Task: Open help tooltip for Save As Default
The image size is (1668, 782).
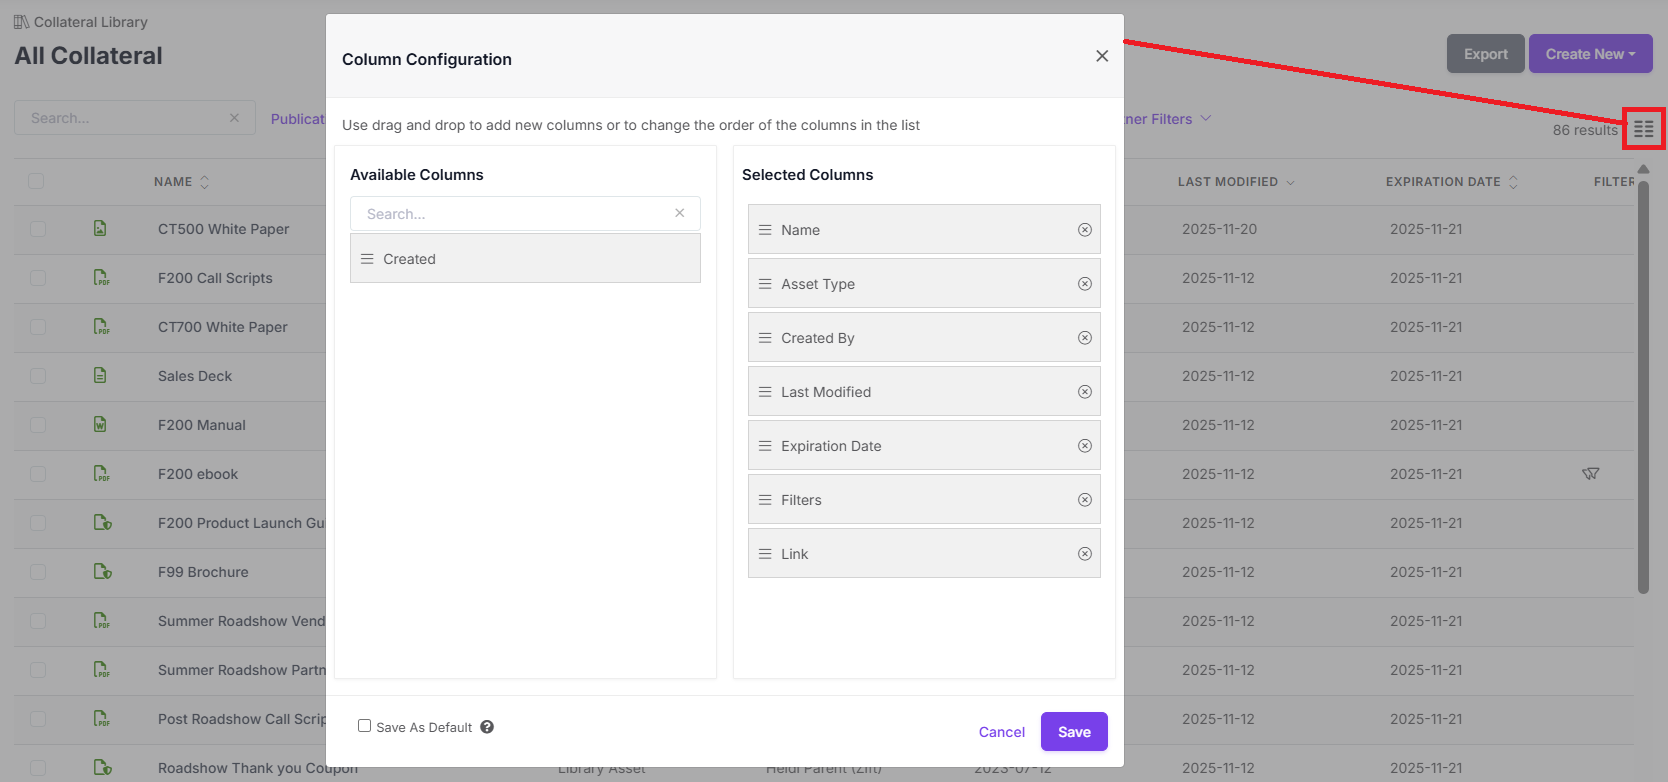Action: [x=487, y=727]
